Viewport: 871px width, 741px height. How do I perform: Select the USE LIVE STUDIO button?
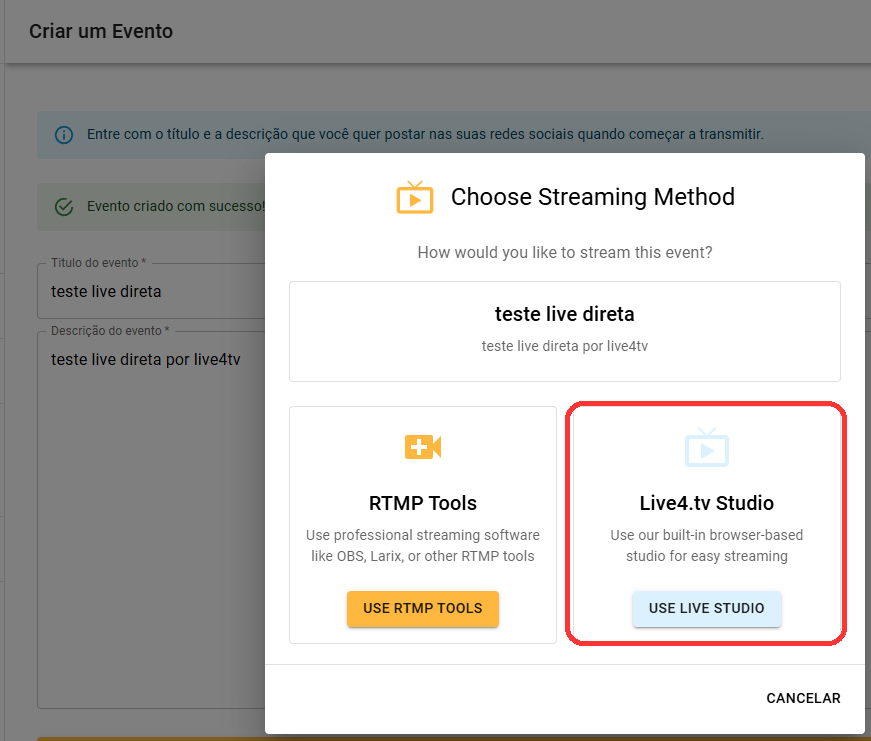click(x=707, y=608)
